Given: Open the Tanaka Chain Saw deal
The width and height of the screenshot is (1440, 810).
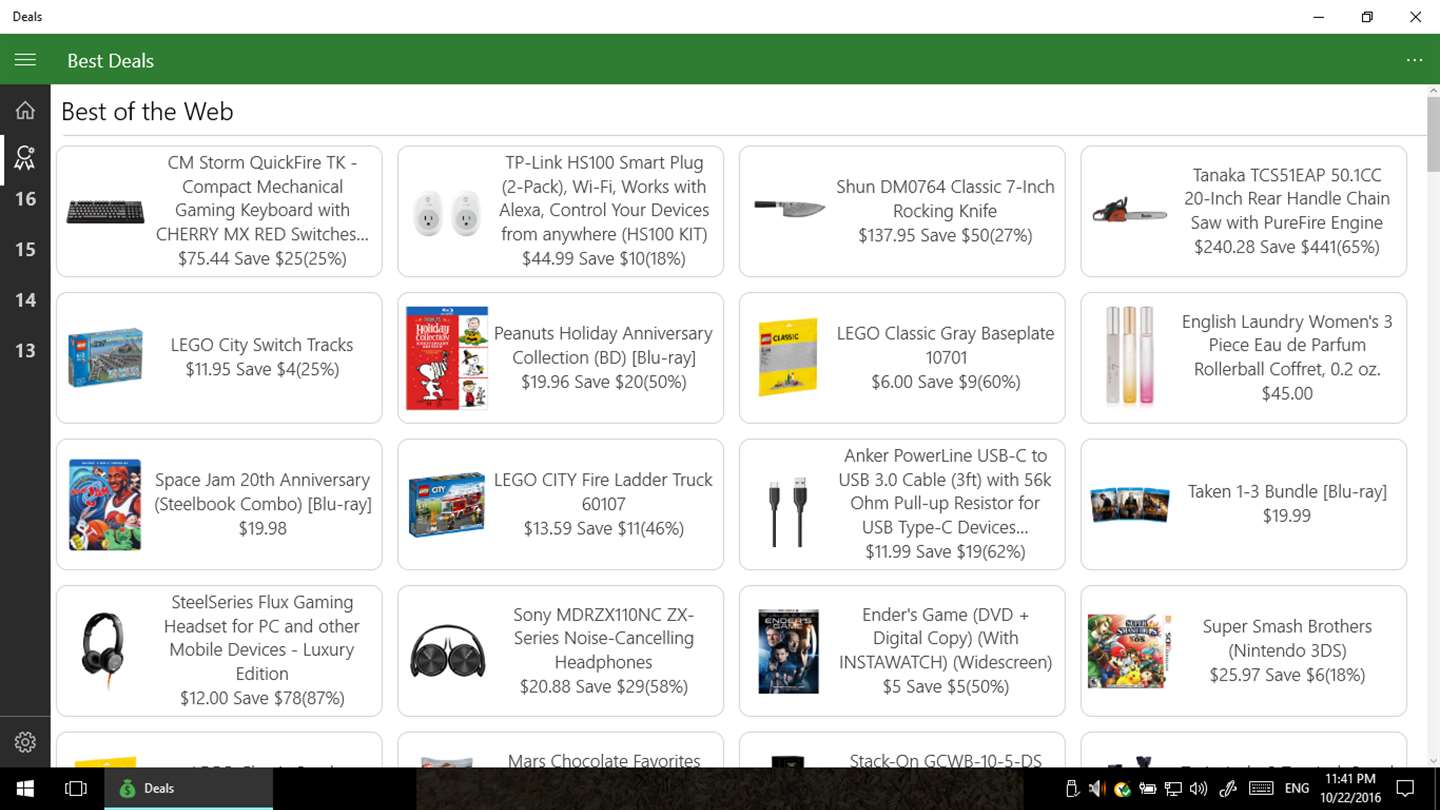Looking at the screenshot, I should [1243, 211].
